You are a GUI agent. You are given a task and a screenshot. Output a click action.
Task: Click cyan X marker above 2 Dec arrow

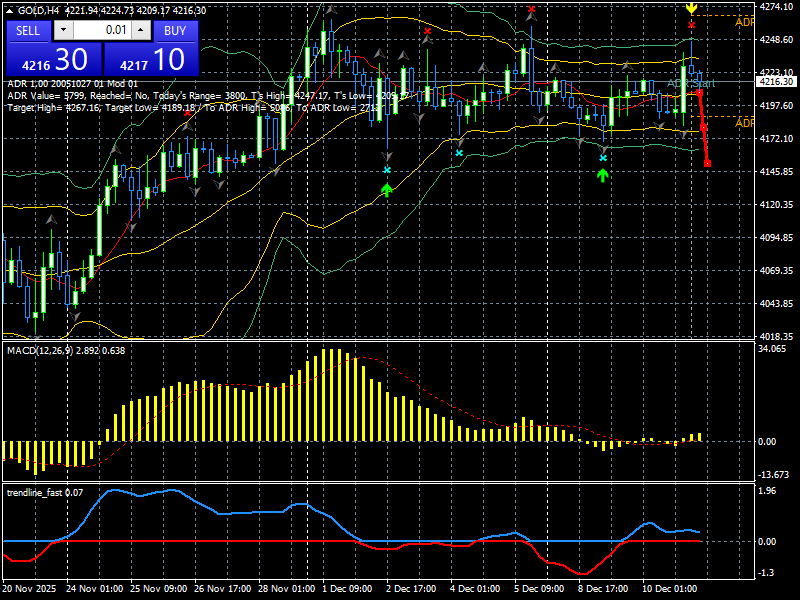pos(387,170)
